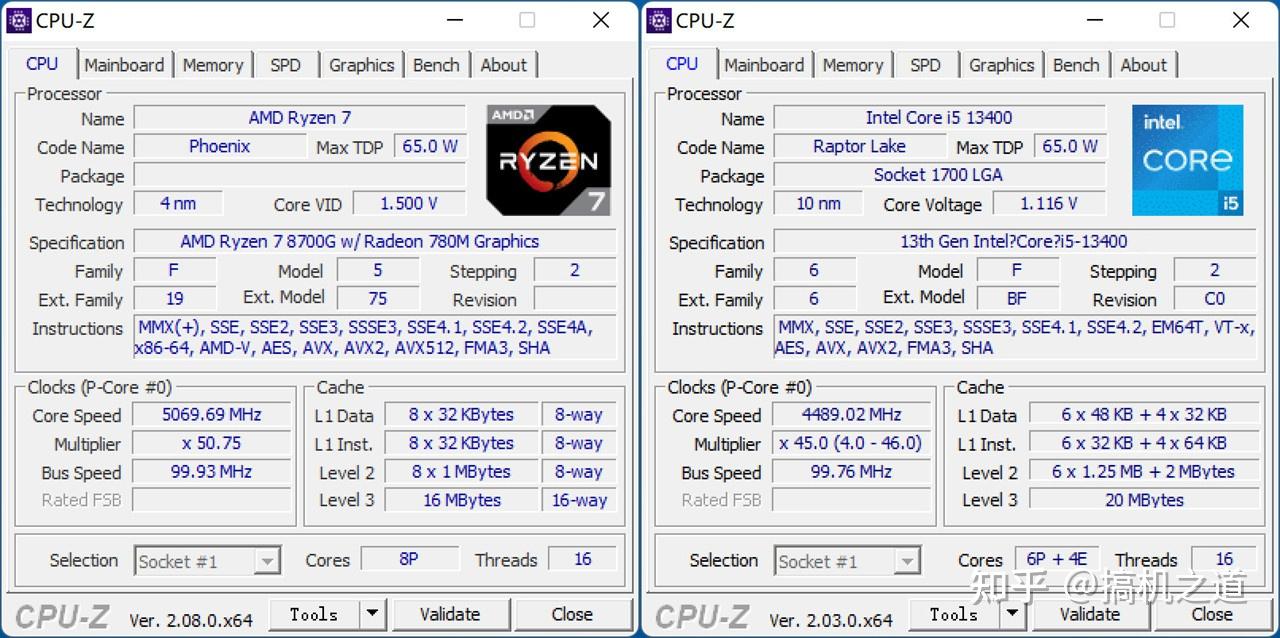
Task: Click the Socket #1 selection box on the Intel window
Action: click(x=847, y=561)
